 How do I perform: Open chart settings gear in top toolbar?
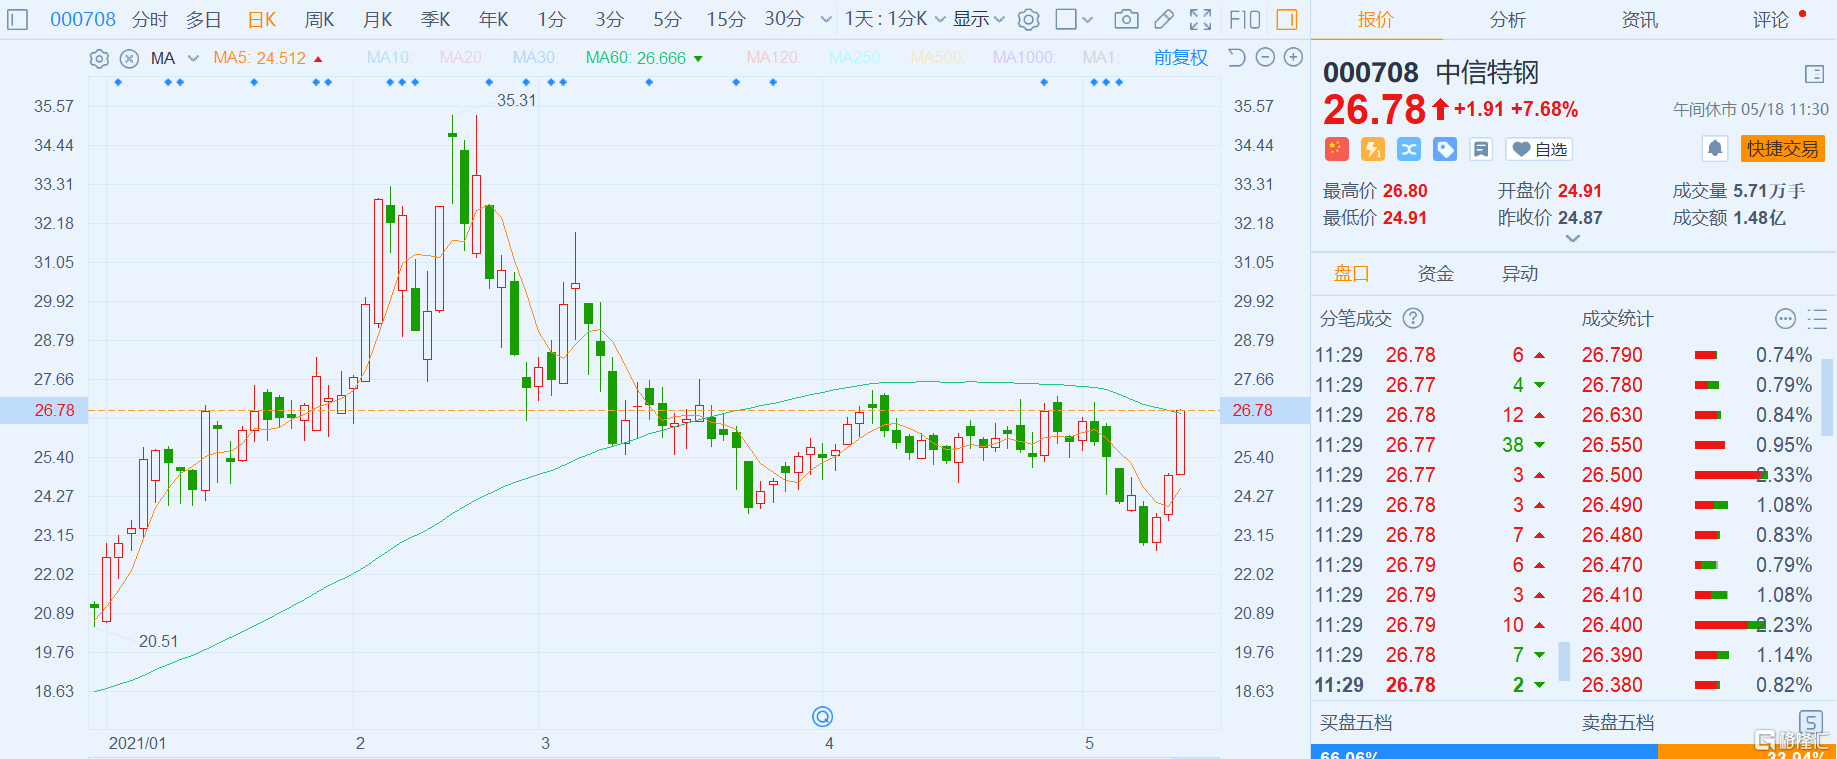point(1029,19)
